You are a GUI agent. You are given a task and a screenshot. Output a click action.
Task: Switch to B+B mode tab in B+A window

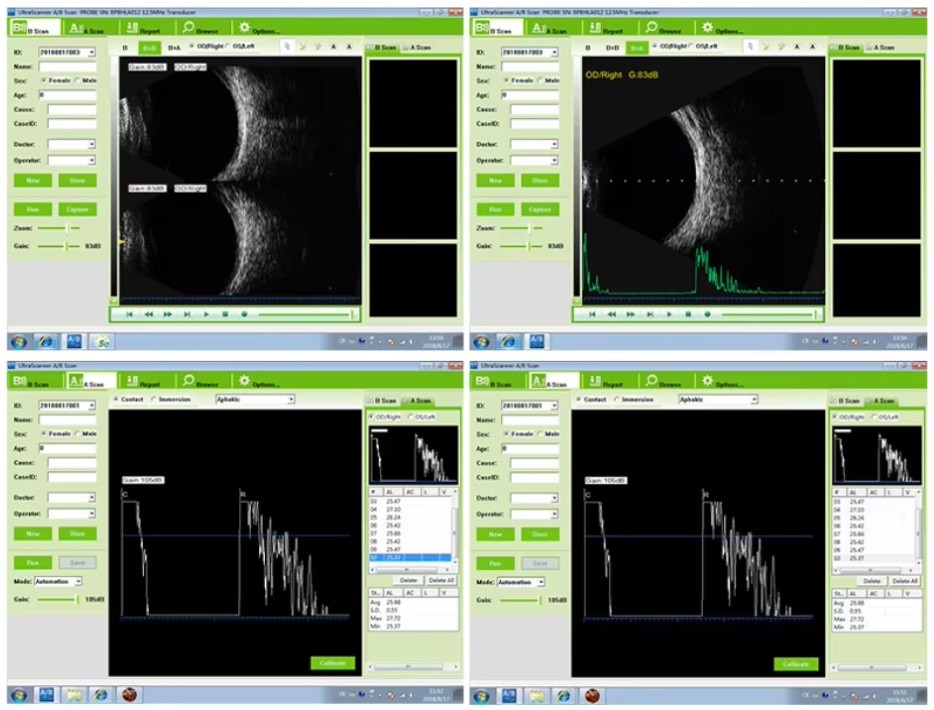[x=612, y=48]
